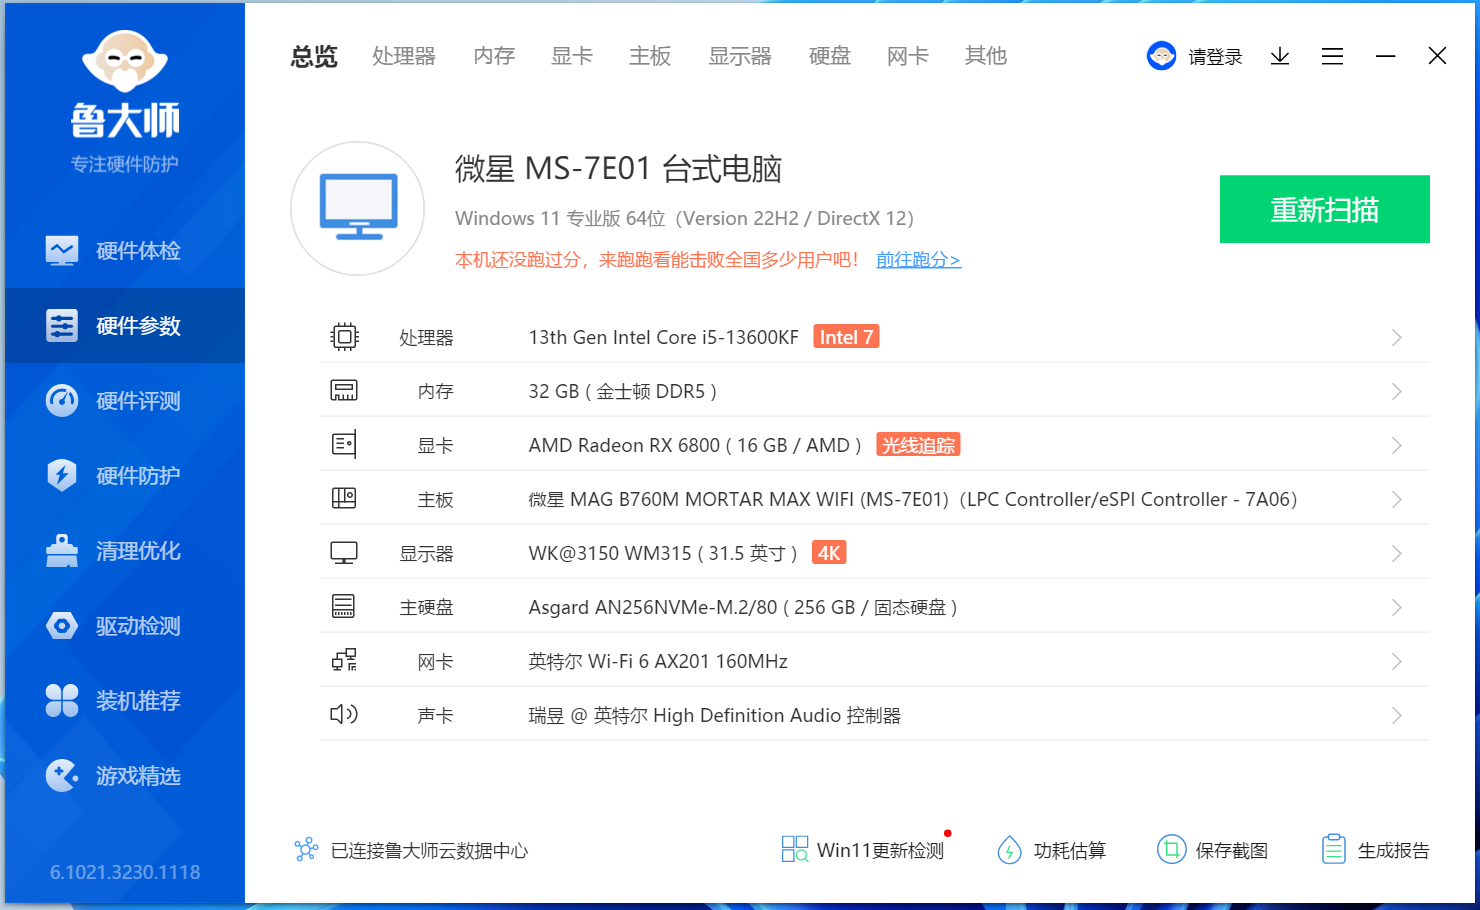Screen dimensions: 1480x910
Task: Click the cloud data center connection icon
Action: point(306,850)
